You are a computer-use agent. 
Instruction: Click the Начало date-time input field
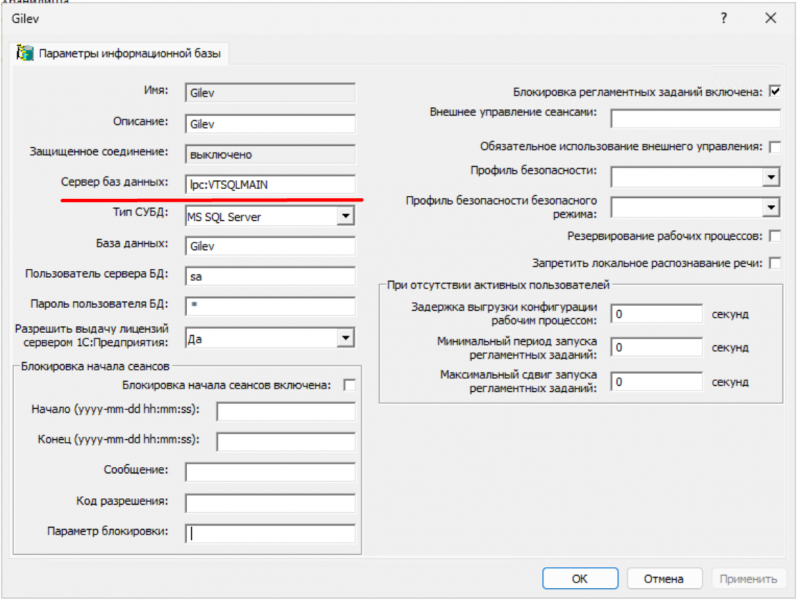tap(286, 411)
